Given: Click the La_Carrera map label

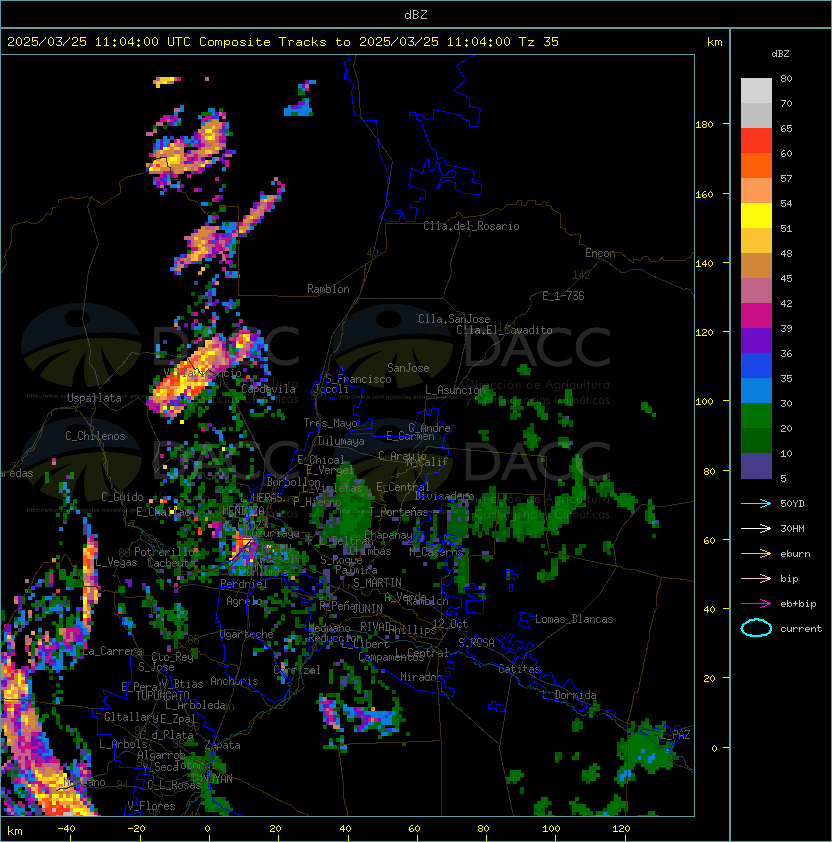Looking at the screenshot, I should 112,651.
